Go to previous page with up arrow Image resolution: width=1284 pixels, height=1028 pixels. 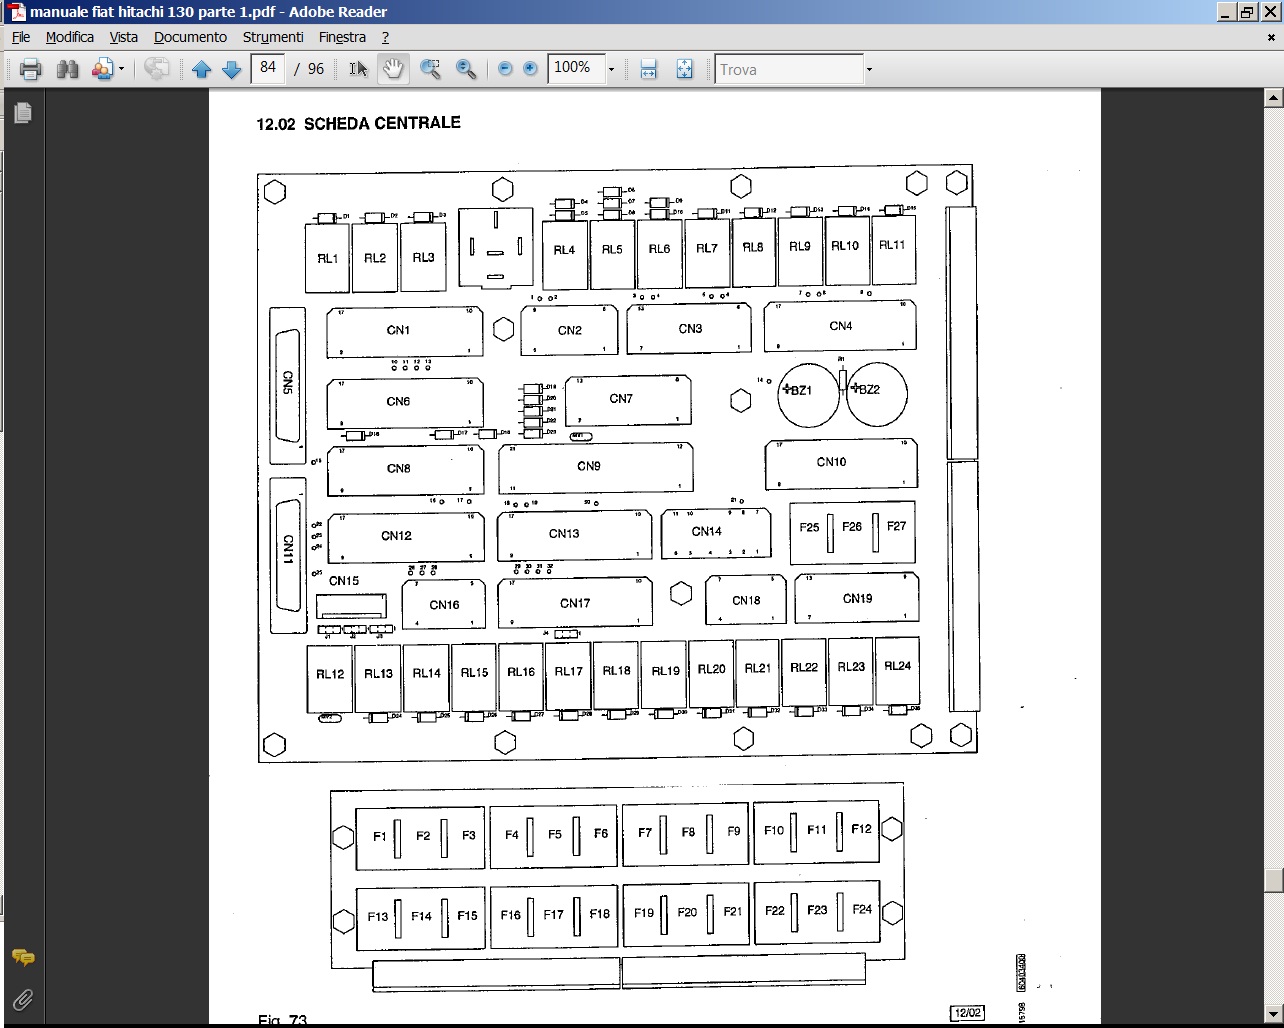(x=201, y=69)
